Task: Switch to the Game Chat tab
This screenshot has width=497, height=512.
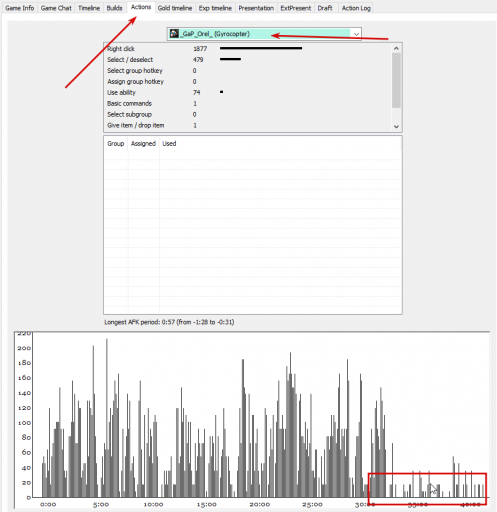Action: coord(56,8)
